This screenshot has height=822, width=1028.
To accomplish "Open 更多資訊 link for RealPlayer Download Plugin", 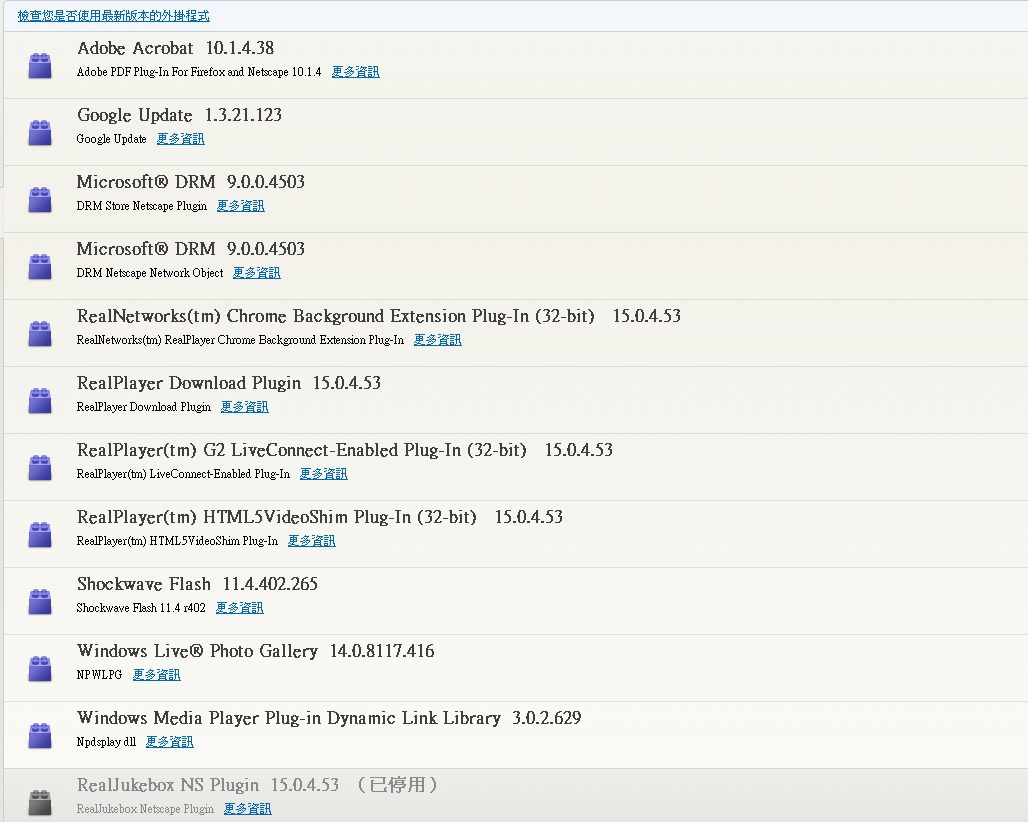I will (x=245, y=407).
